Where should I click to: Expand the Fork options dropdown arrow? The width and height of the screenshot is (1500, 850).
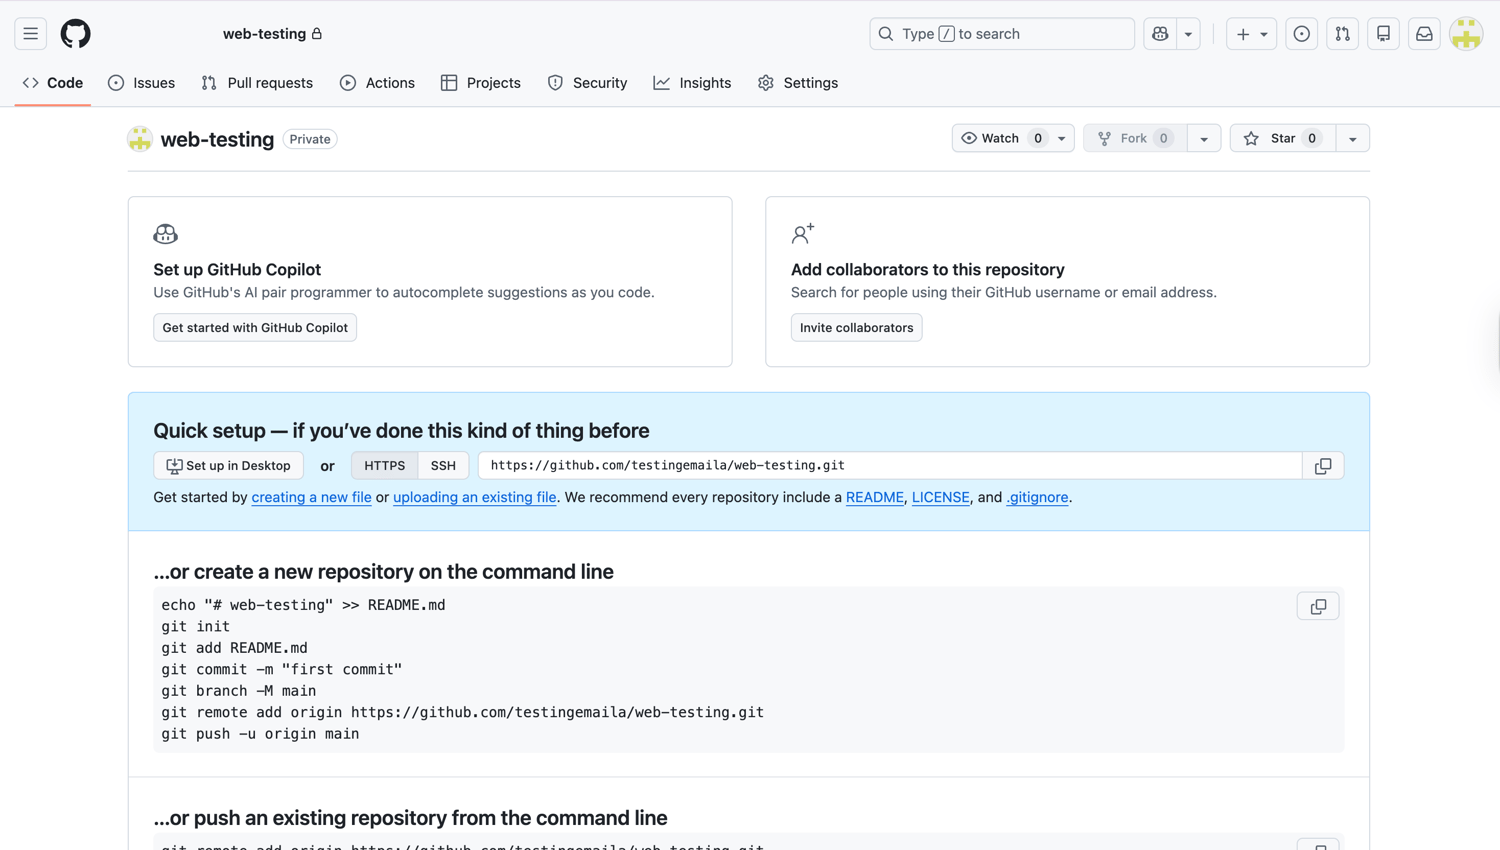pyautogui.click(x=1204, y=138)
